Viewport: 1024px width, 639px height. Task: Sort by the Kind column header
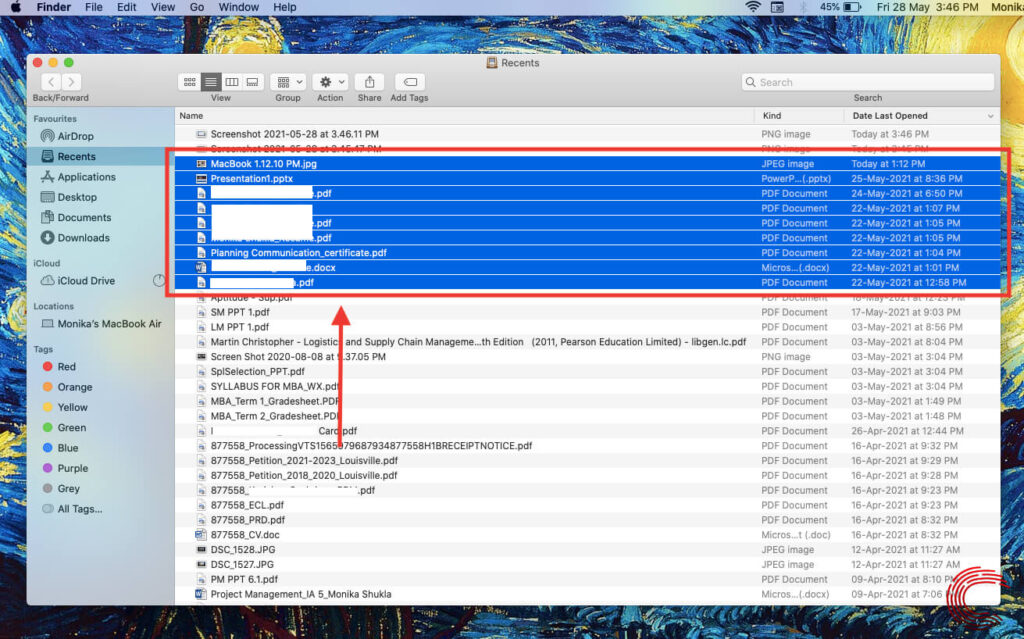(x=772, y=116)
